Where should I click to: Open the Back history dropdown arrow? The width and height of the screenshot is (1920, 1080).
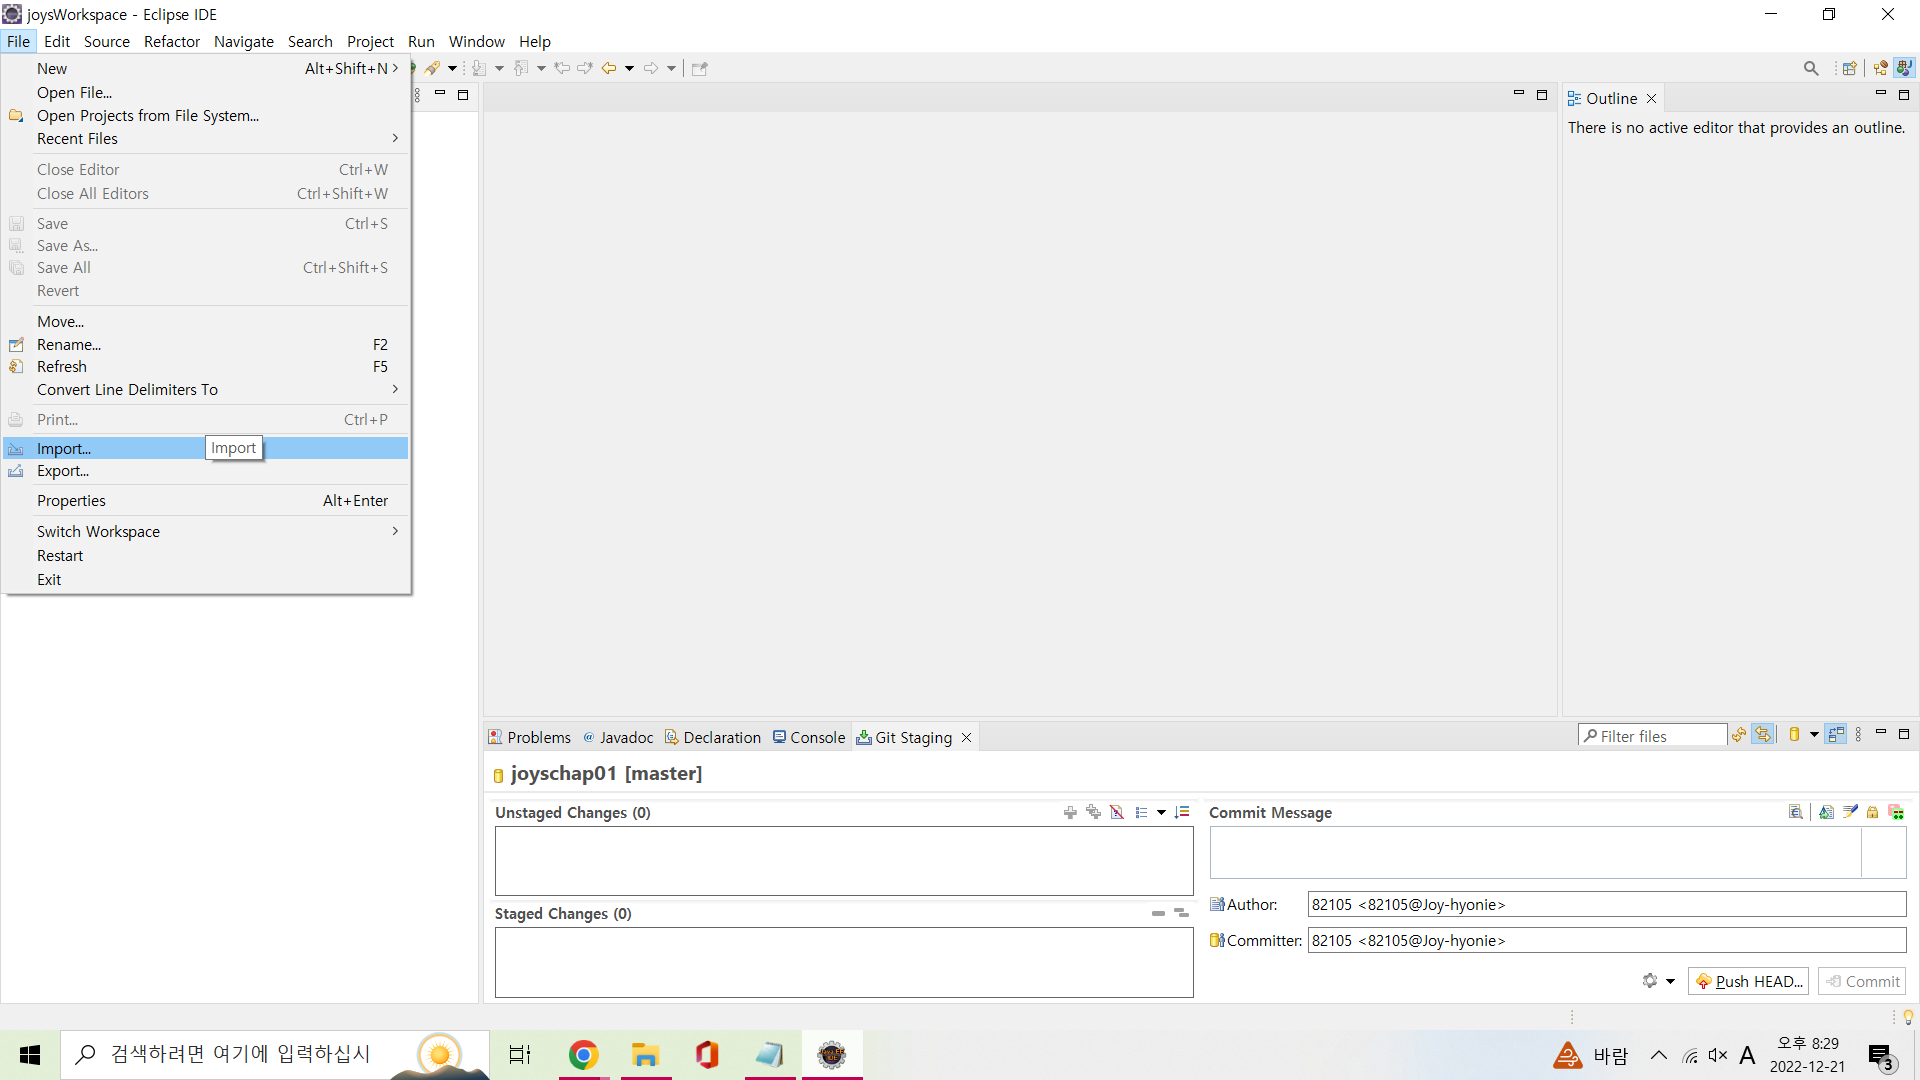629,68
